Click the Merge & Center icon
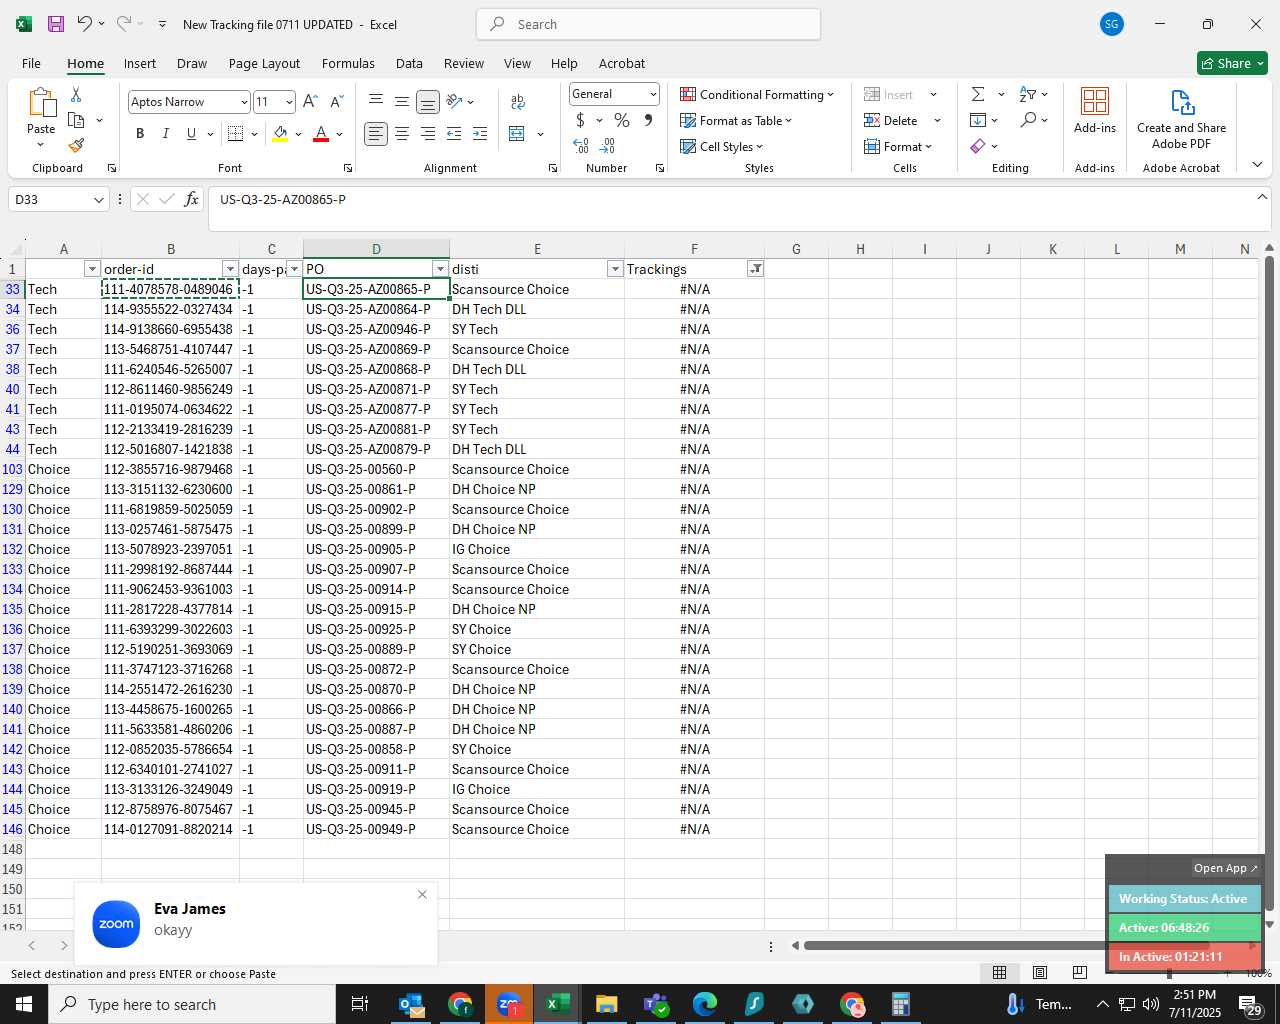1280x1024 pixels. coord(517,134)
